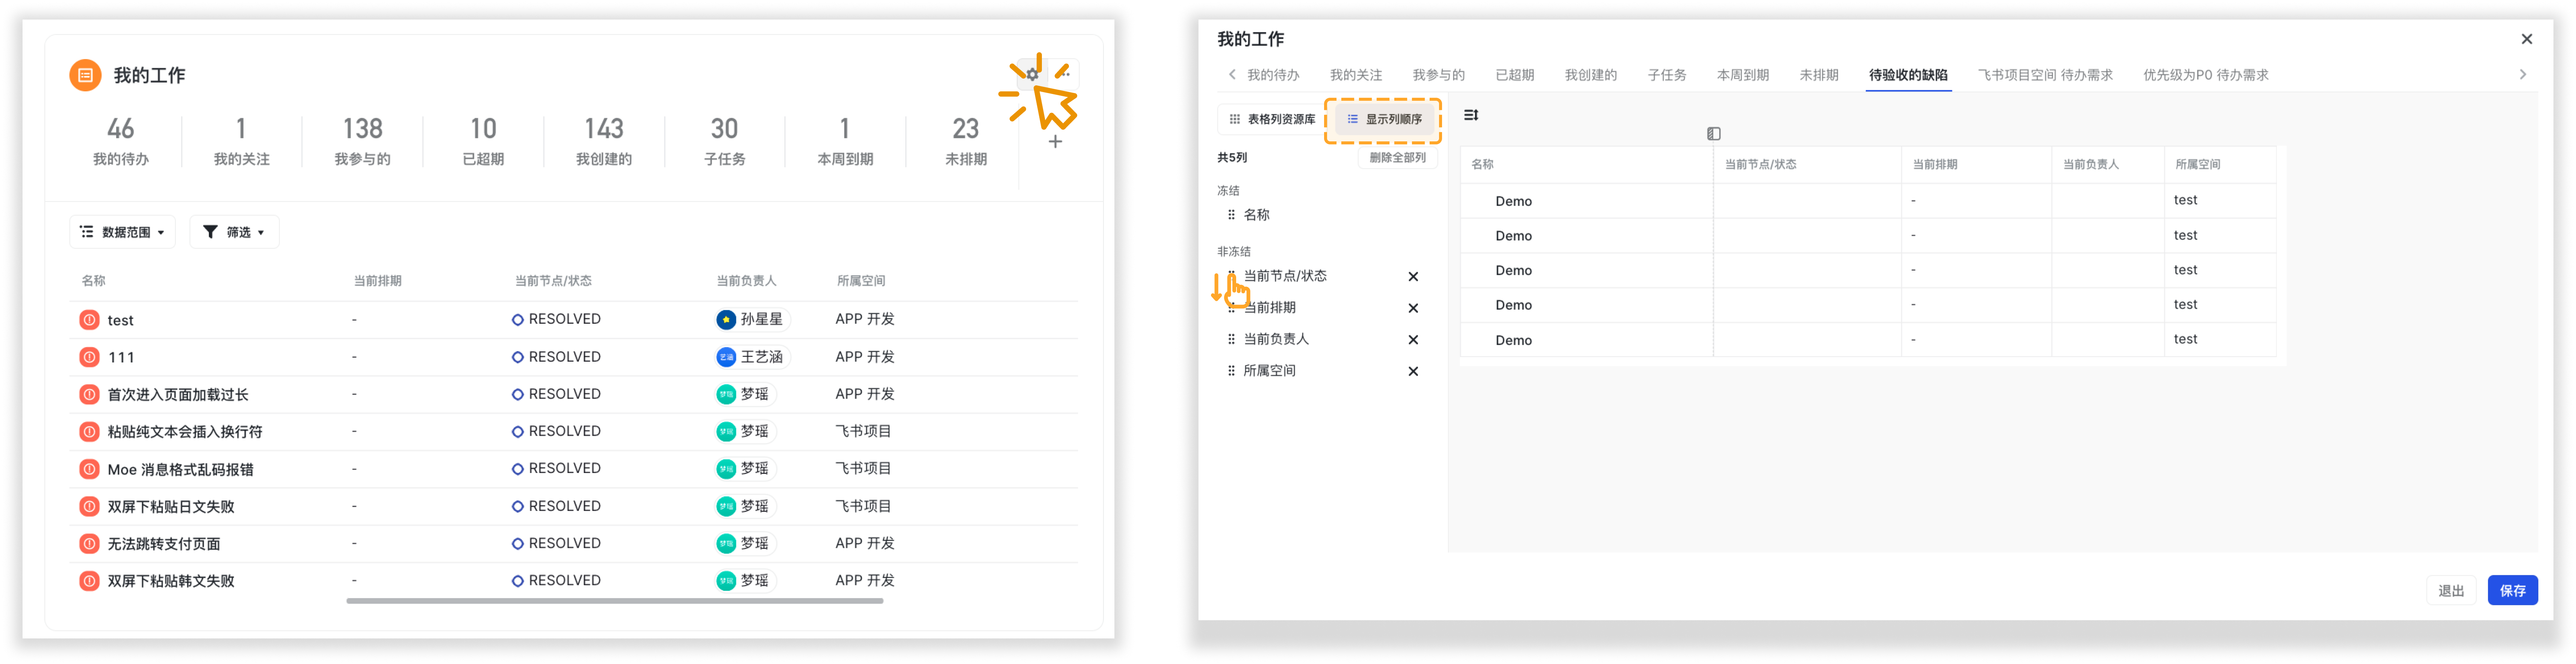Open the work item 双屏下粘贴韩文失败

point(171,581)
